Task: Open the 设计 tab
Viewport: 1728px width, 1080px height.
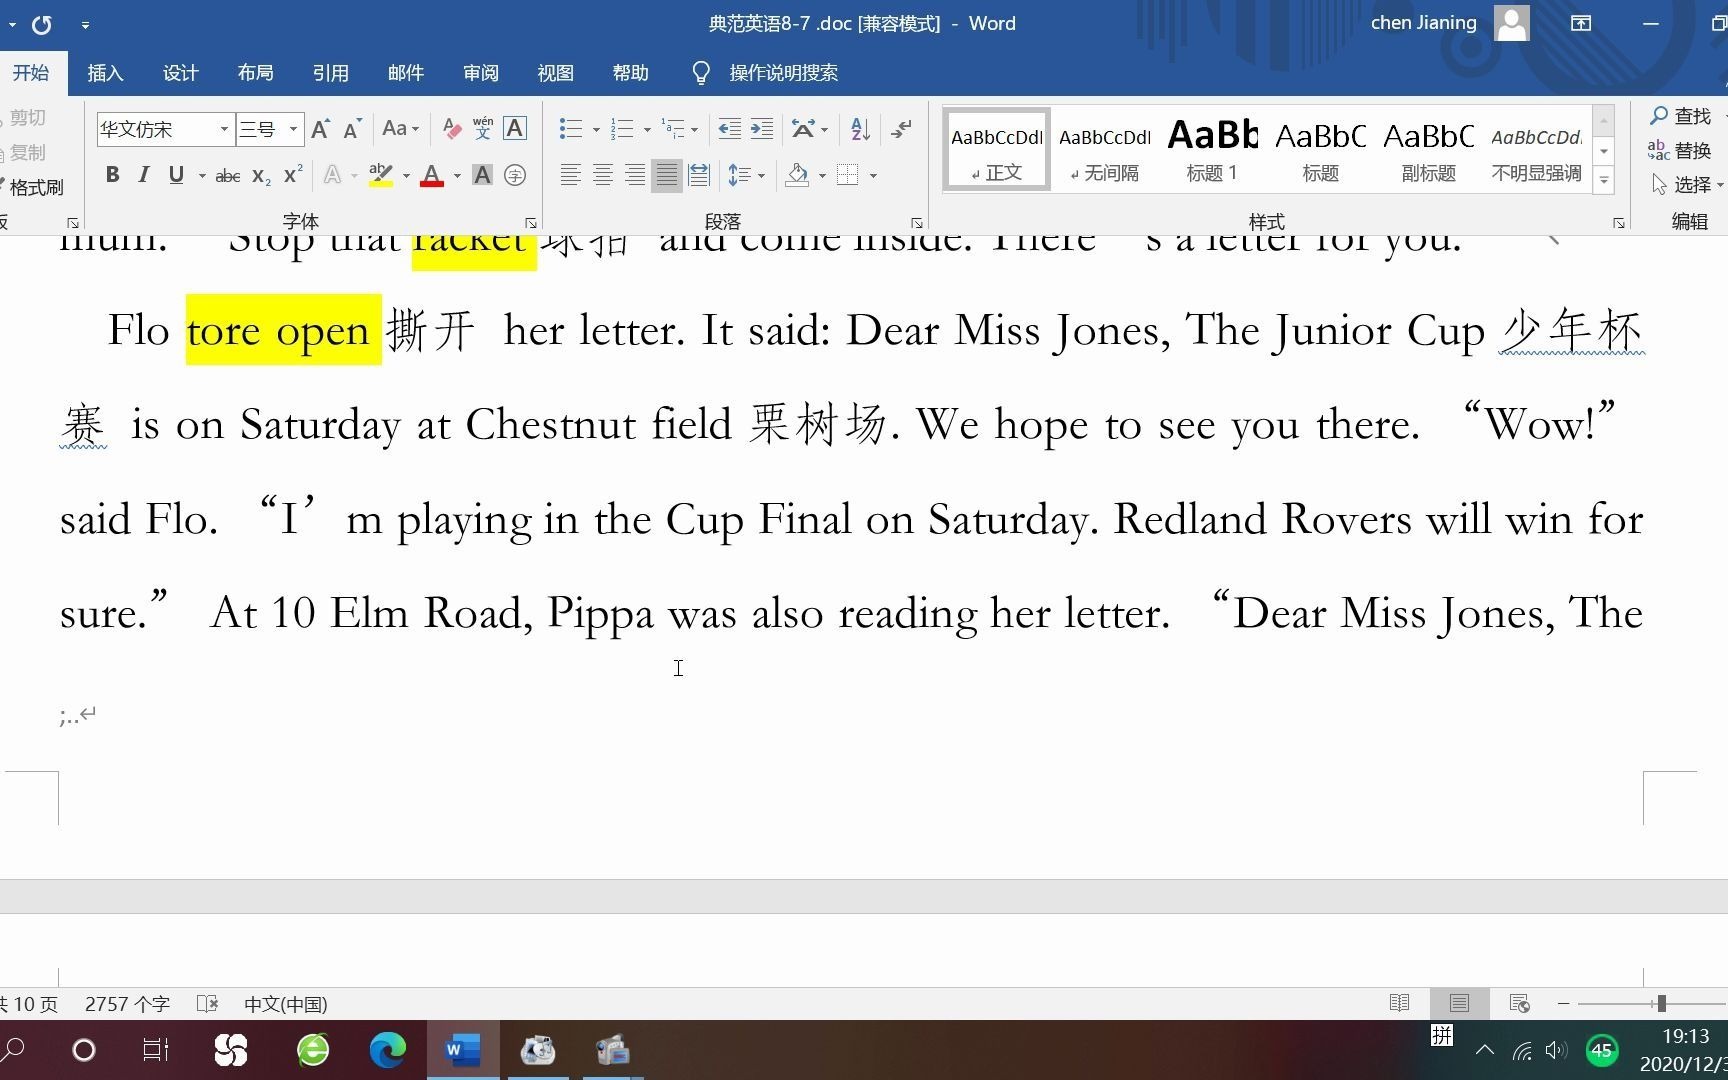Action: (180, 73)
